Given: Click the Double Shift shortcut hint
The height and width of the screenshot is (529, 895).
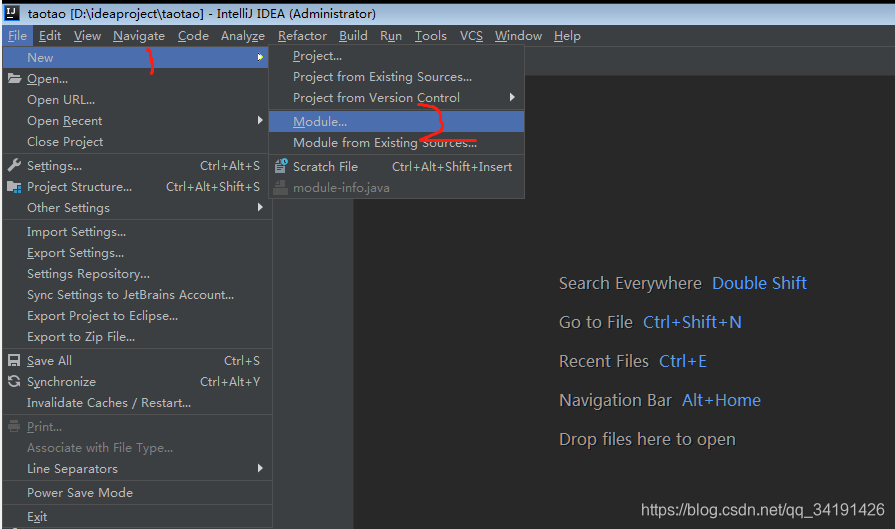Looking at the screenshot, I should click(759, 283).
